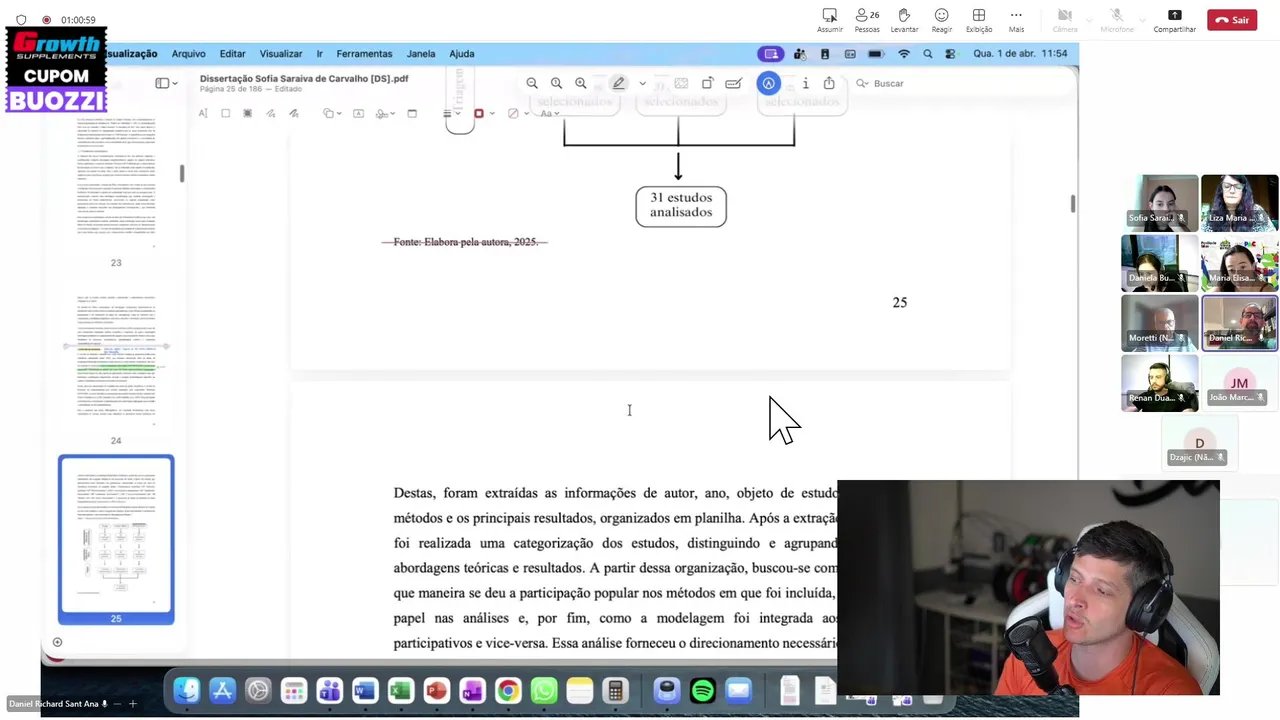Open Control Center in the menu bar

click(x=950, y=54)
